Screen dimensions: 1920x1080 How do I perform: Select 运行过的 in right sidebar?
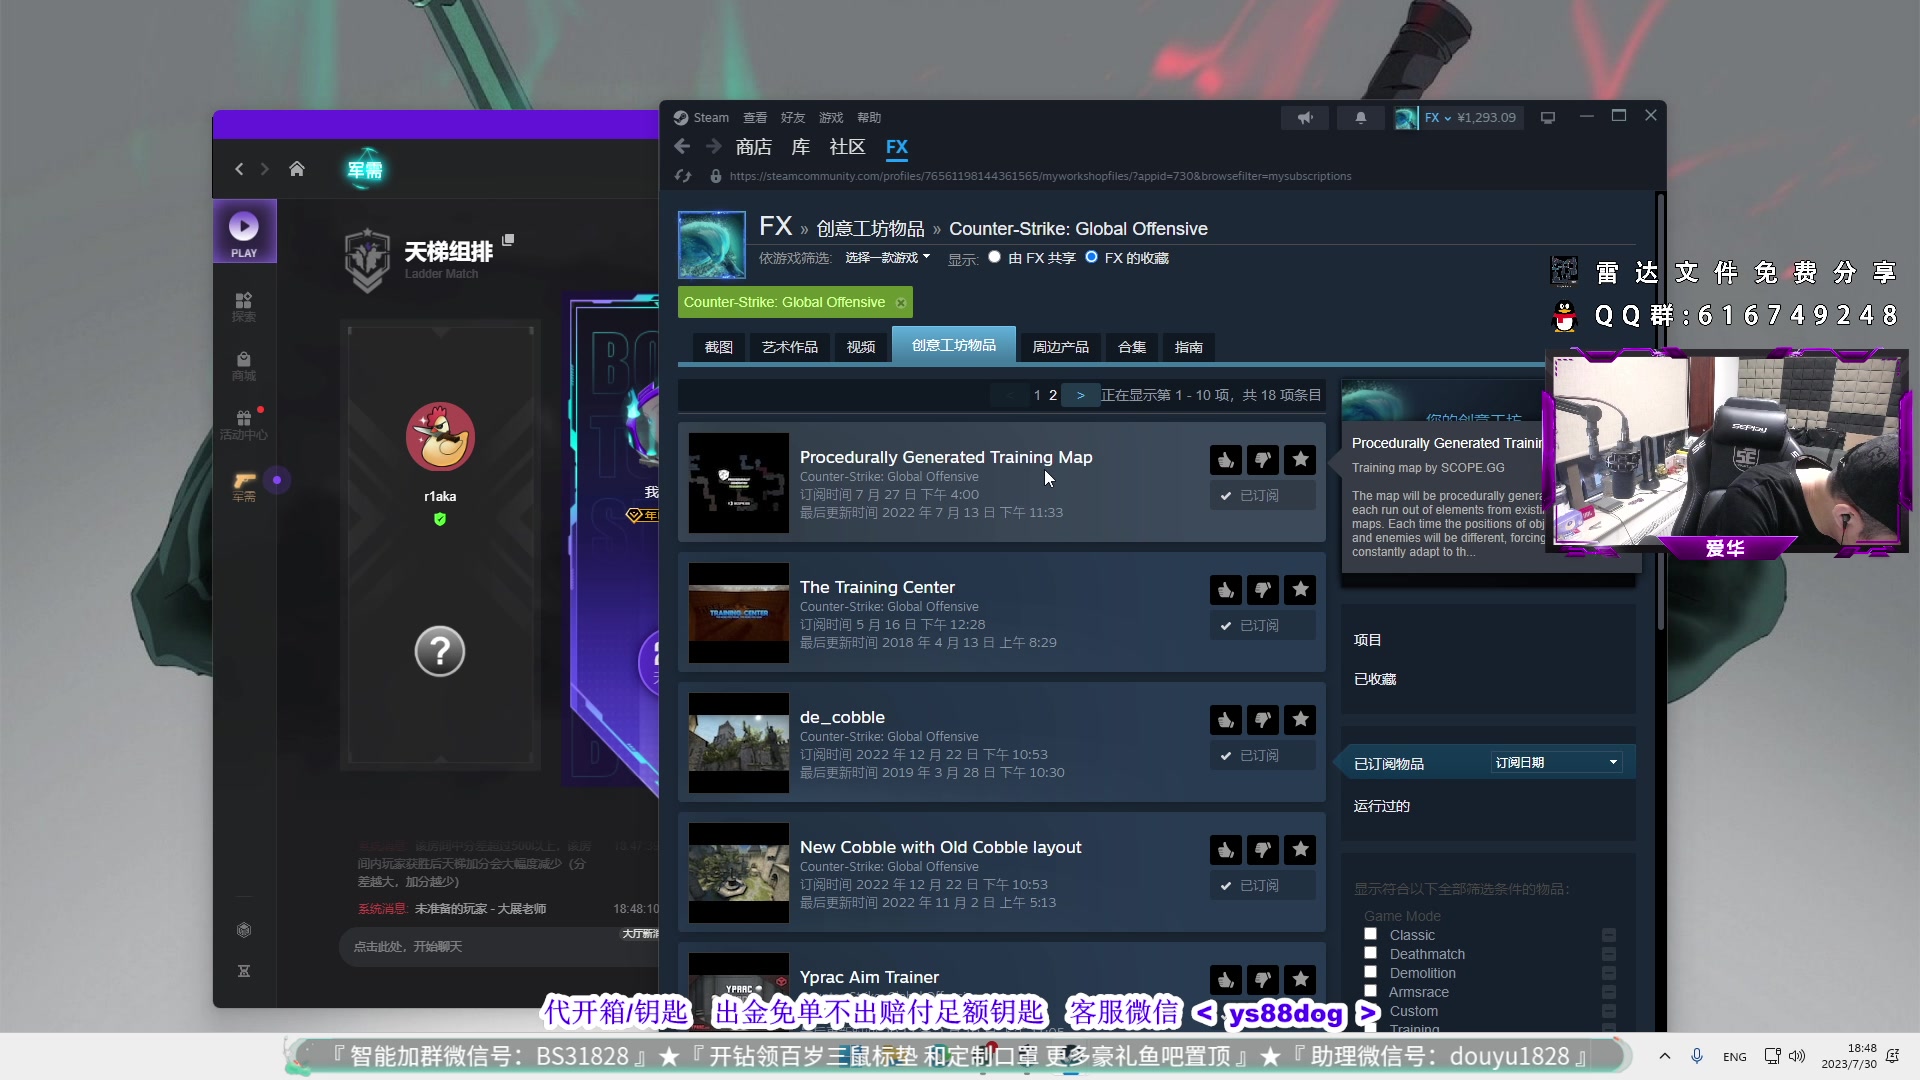click(x=1382, y=806)
